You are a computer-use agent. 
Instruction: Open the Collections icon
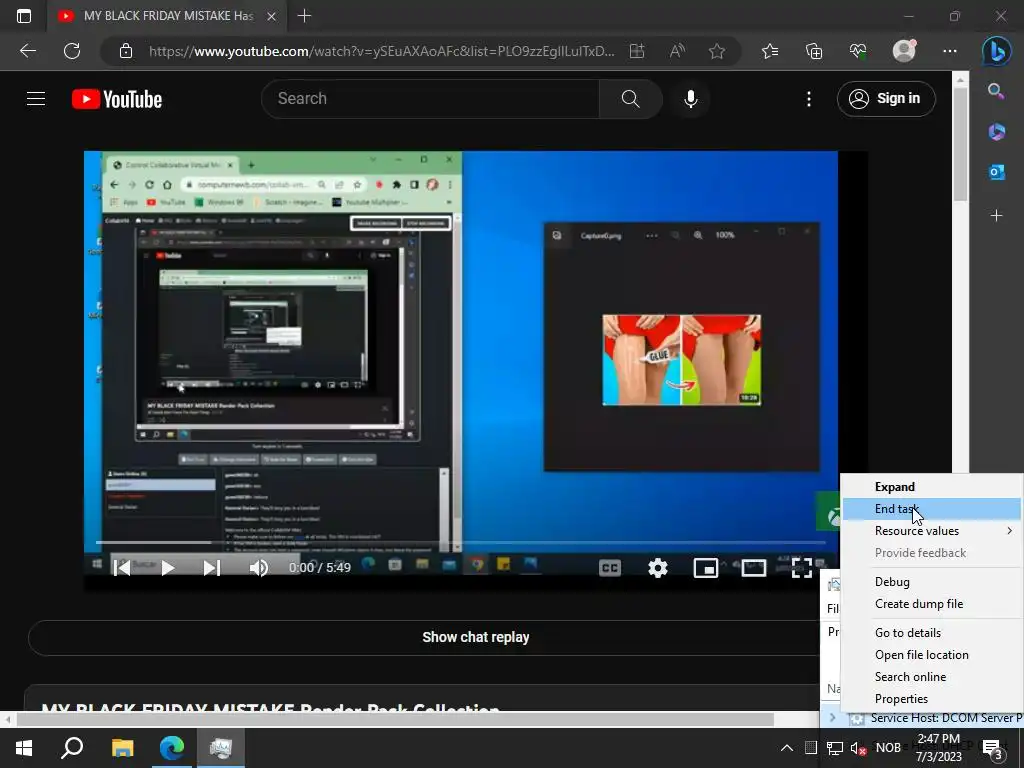[x=814, y=51]
